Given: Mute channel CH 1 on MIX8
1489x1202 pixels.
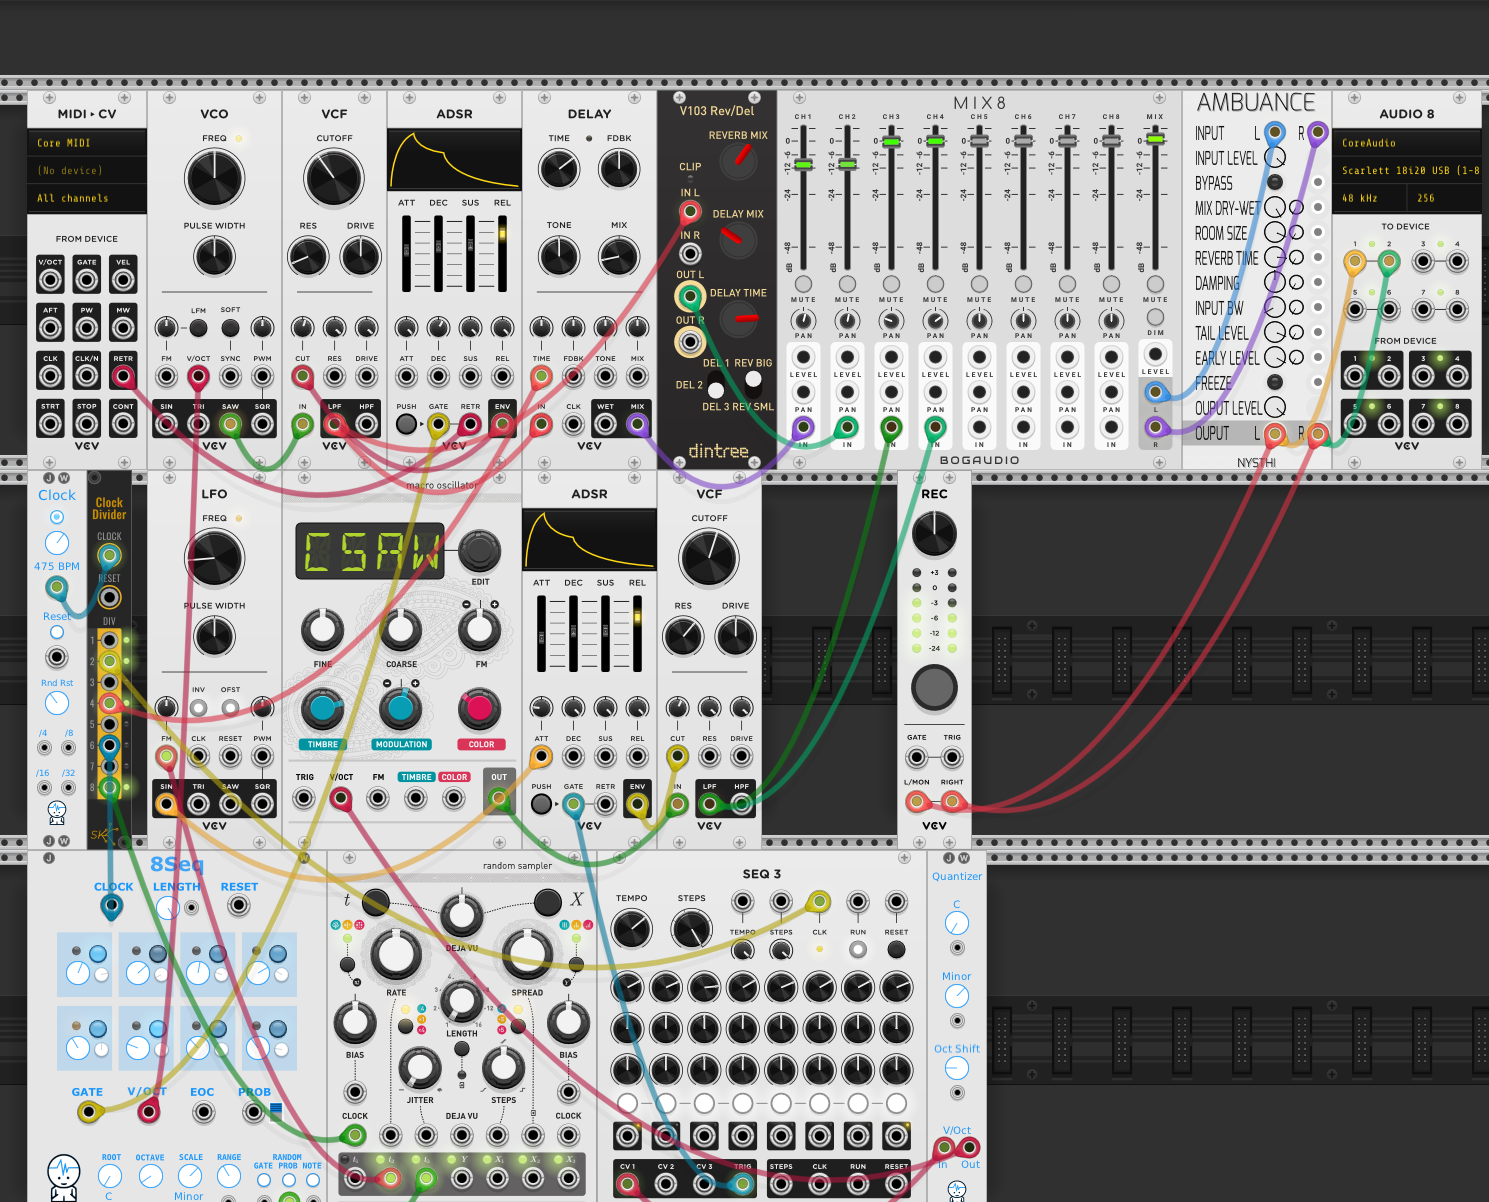Looking at the screenshot, I should coord(804,284).
